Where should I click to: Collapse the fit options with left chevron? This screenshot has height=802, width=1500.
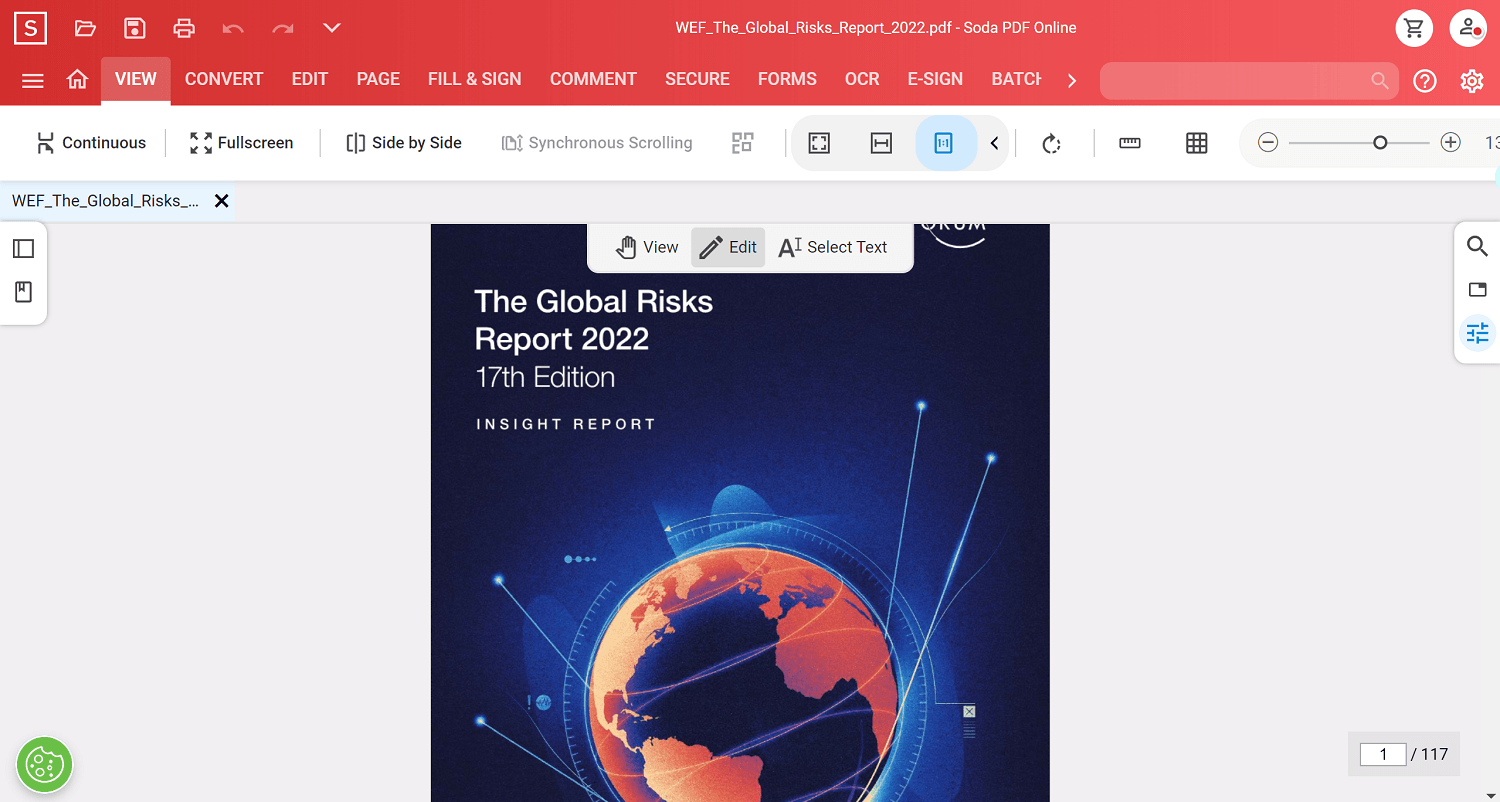pyautogui.click(x=994, y=143)
